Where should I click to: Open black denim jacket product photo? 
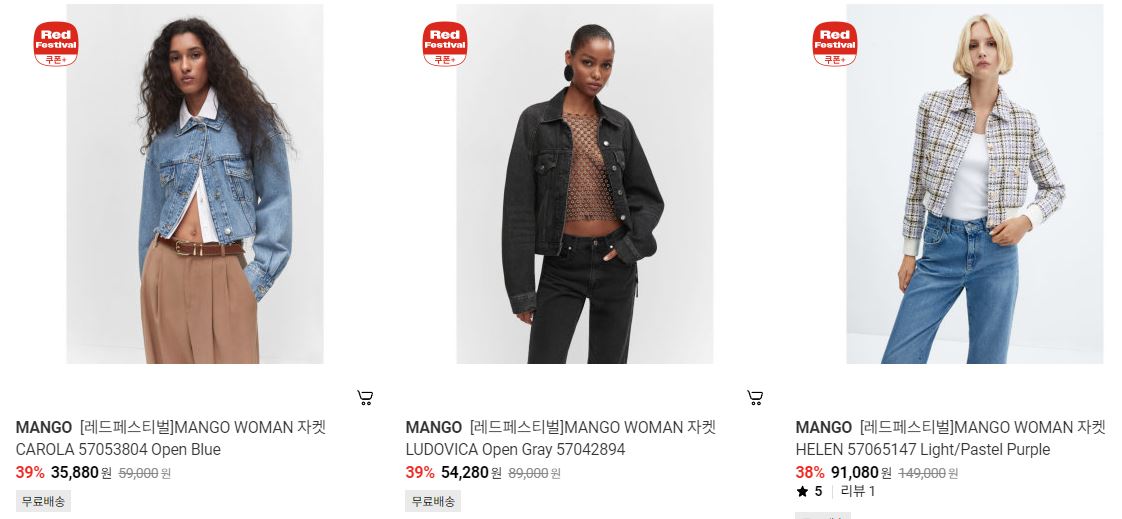tap(585, 184)
